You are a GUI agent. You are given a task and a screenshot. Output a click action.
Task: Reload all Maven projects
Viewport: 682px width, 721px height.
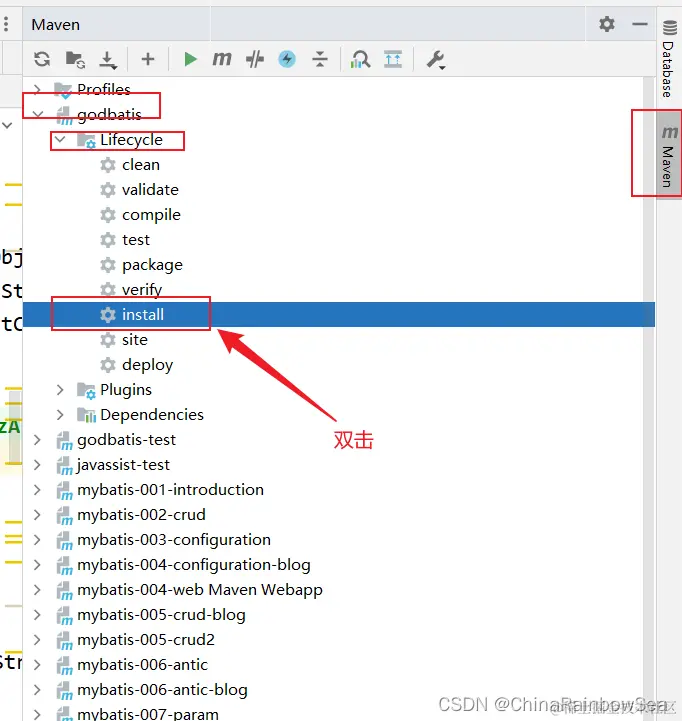(42, 59)
